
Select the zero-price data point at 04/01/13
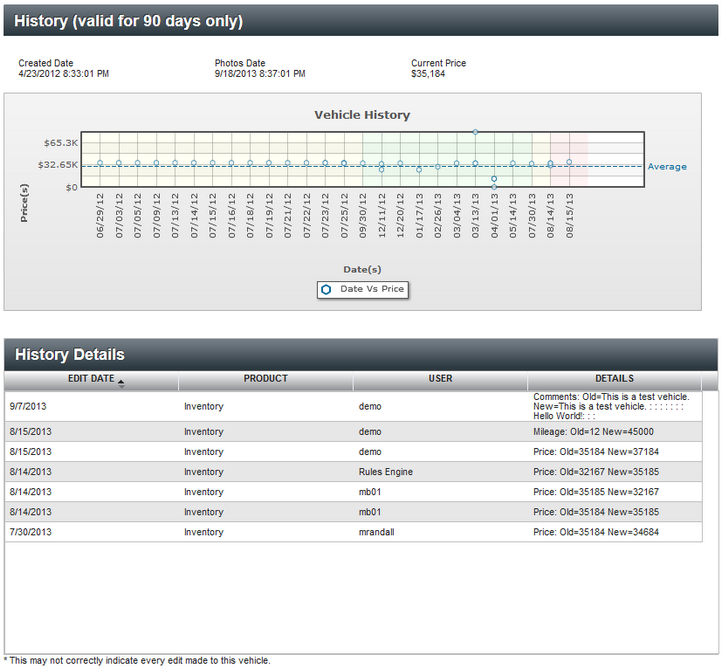pos(494,187)
